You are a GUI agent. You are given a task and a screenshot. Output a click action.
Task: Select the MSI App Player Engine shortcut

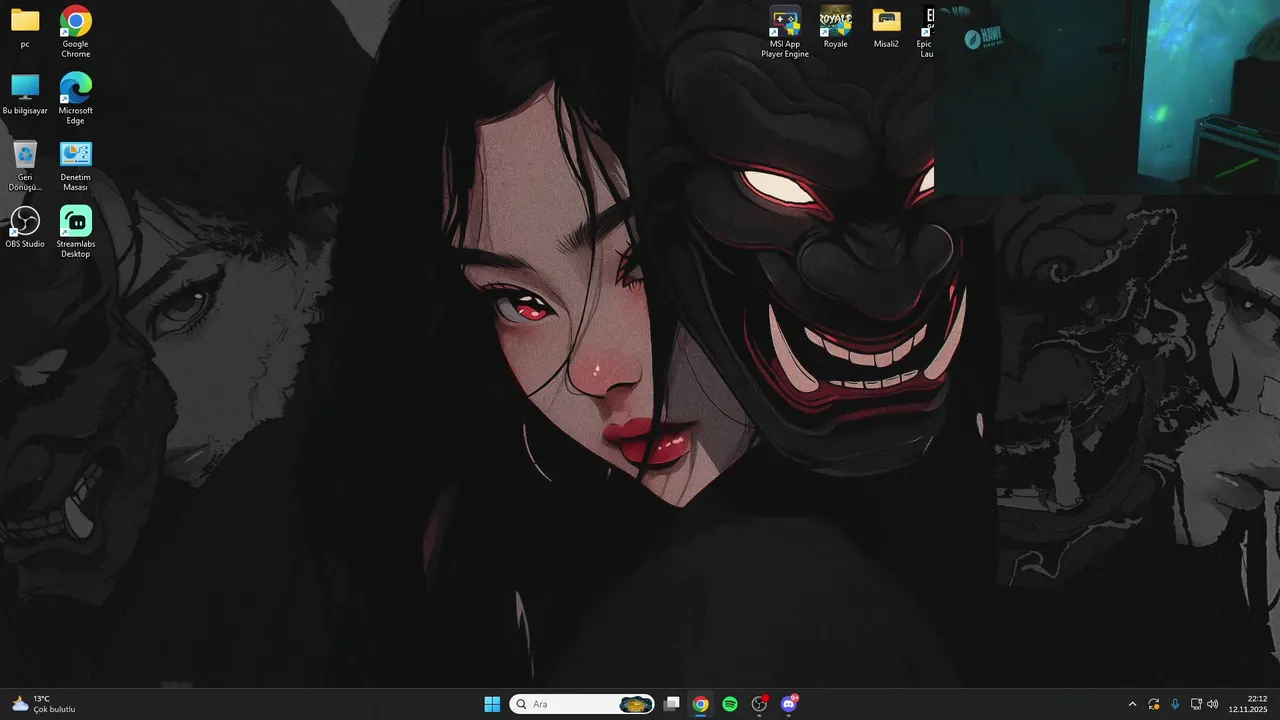pos(785,32)
